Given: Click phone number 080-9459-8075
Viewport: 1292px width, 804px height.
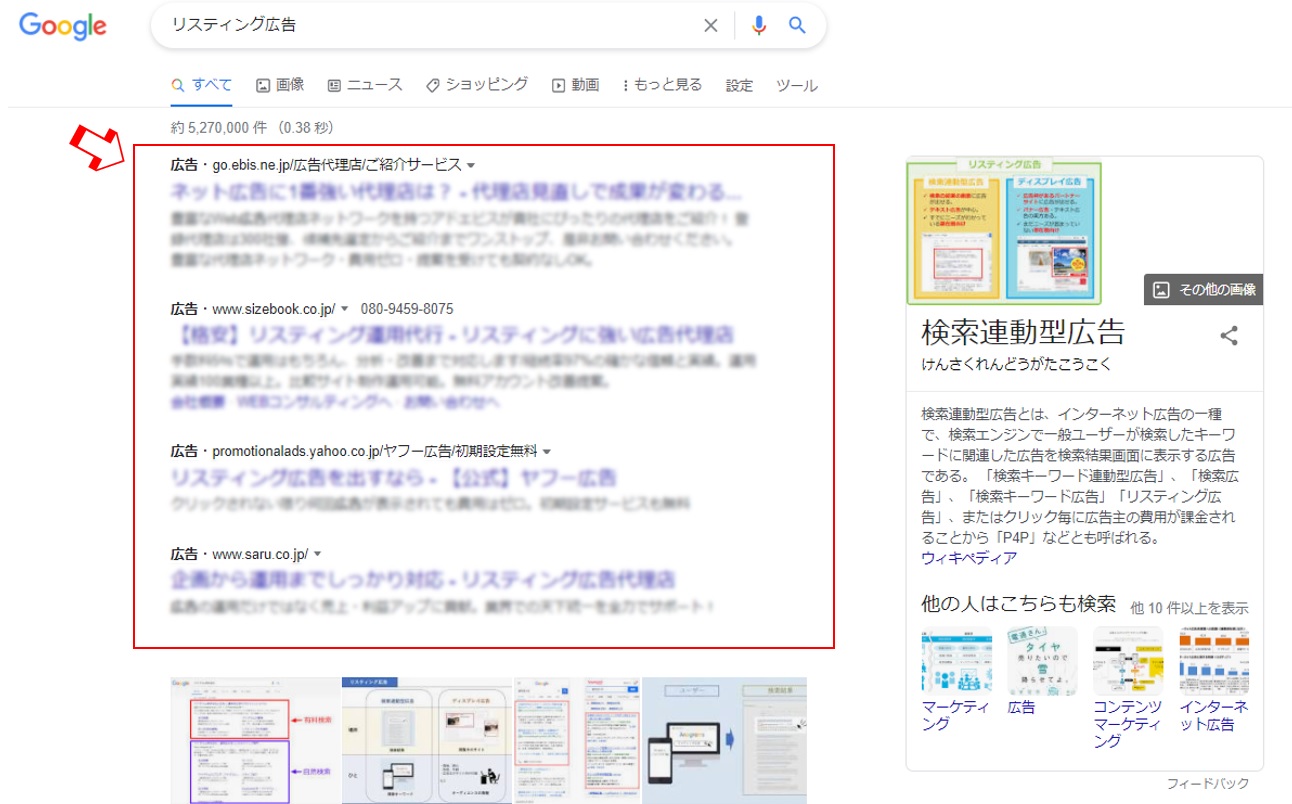Looking at the screenshot, I should point(407,309).
